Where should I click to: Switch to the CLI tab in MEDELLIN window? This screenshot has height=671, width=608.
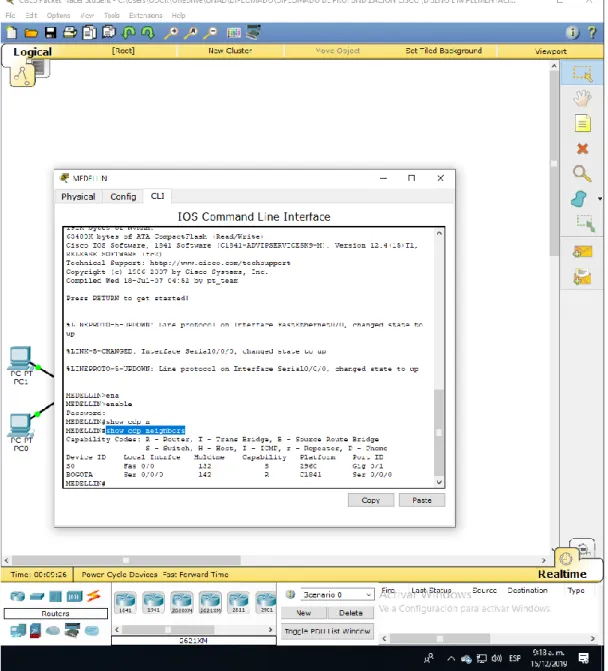click(x=157, y=196)
